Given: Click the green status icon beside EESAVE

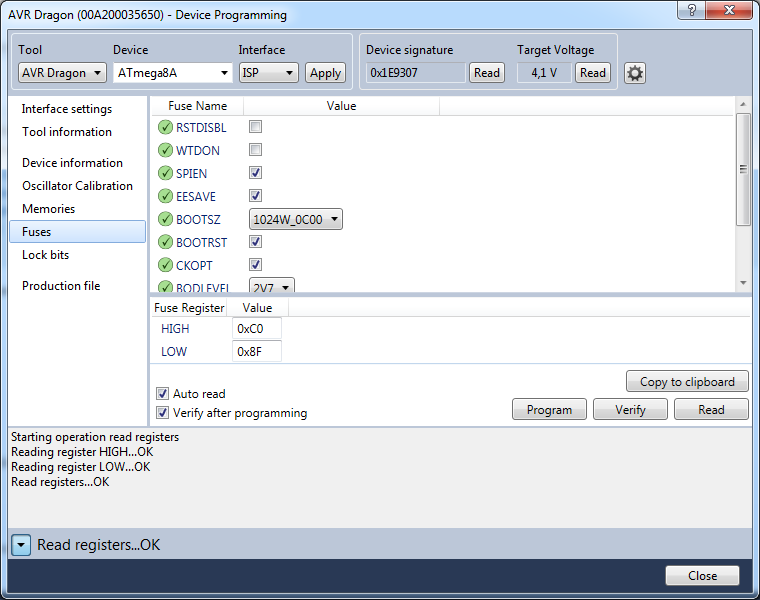Looking at the screenshot, I should point(165,196).
